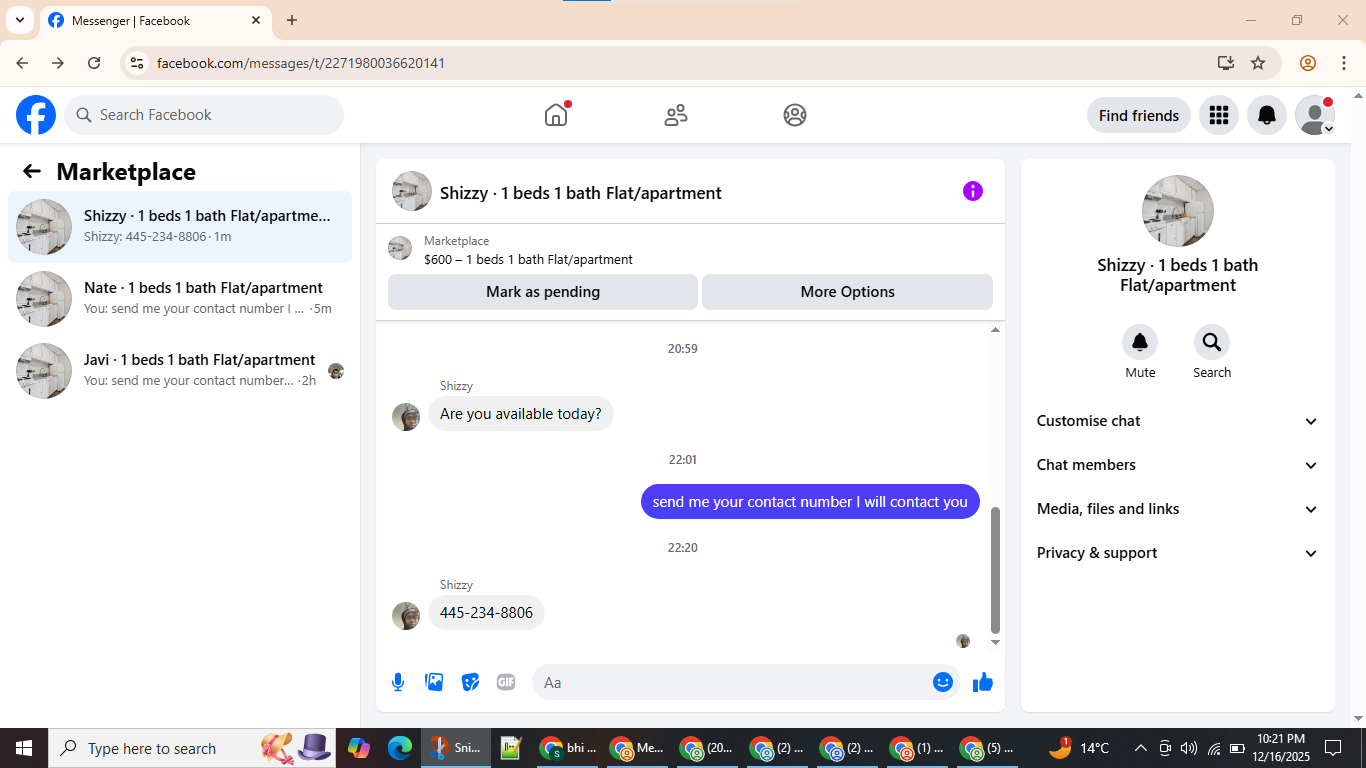Expand Media, files and links section
This screenshot has height=768, width=1366.
[x=1178, y=509]
